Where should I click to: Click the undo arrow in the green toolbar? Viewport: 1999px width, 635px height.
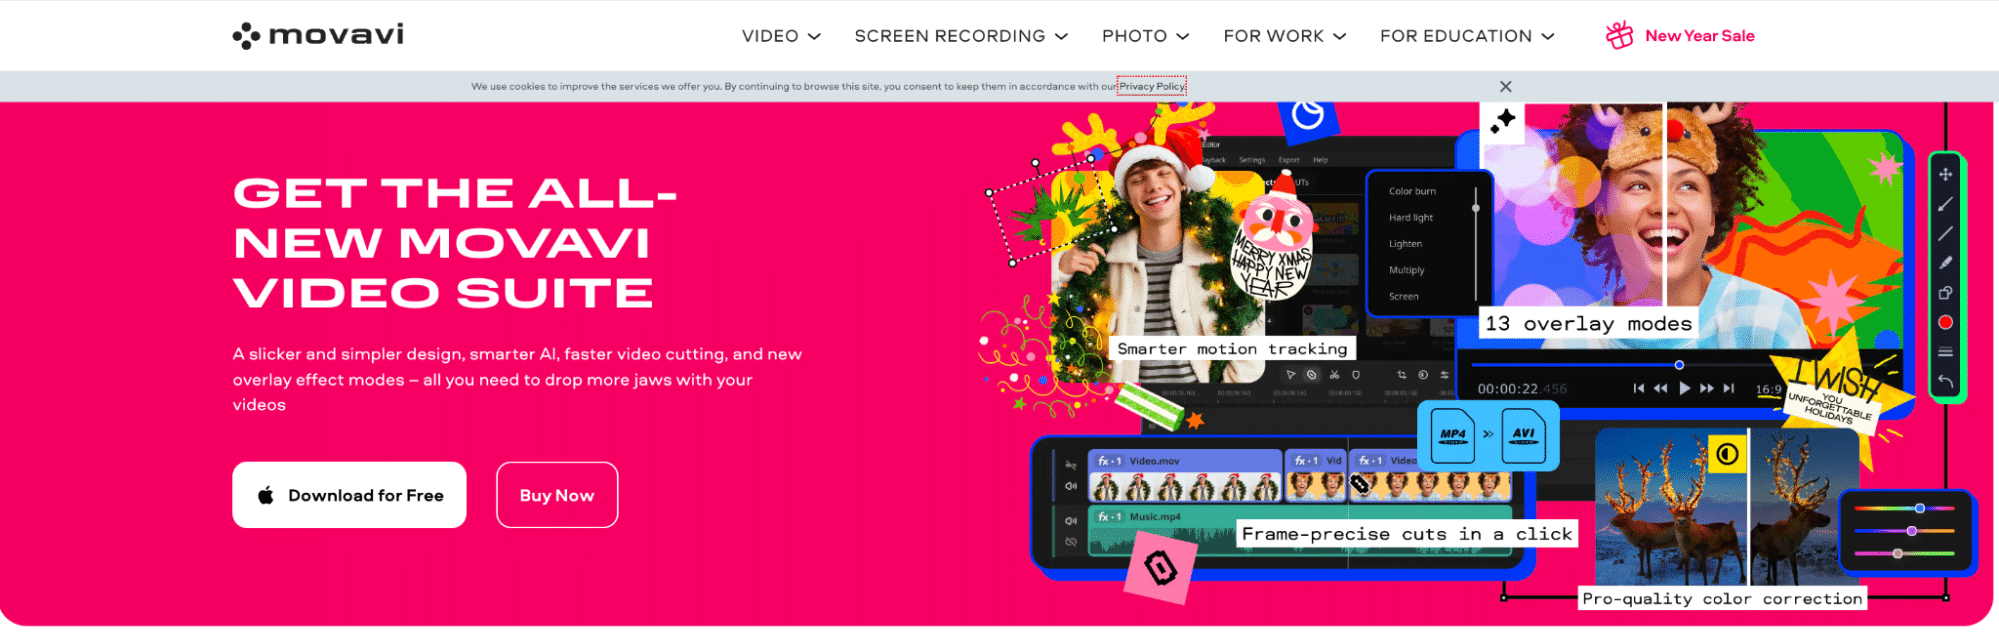point(1945,381)
